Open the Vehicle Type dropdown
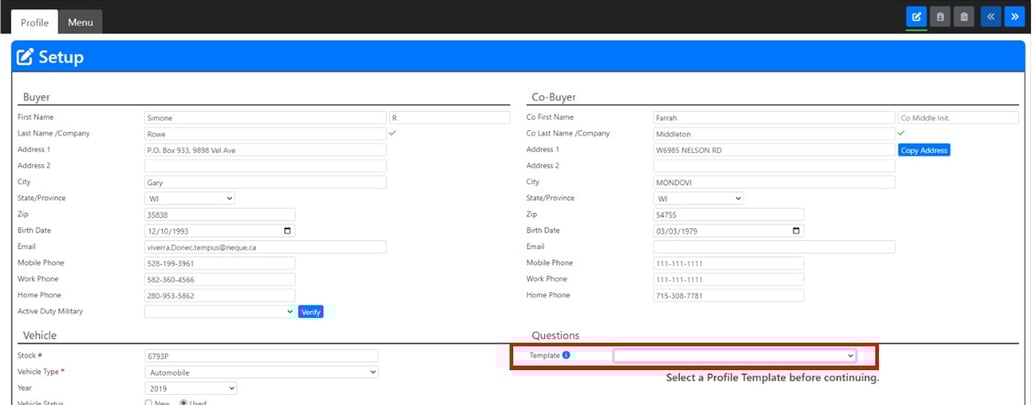Screen dimensions: 1032x405 [261, 372]
